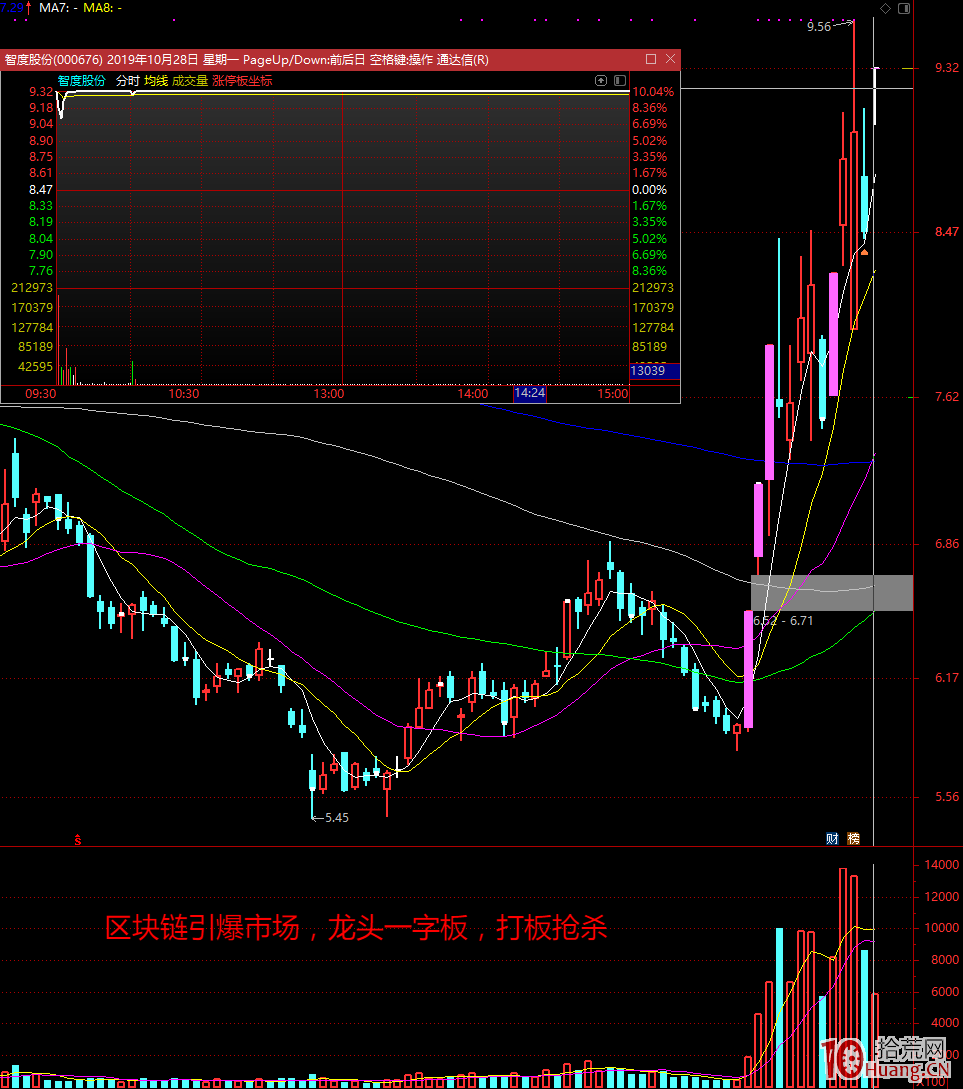Open the 财 financial info marker
Screen dimensions: 963x1089
pyautogui.click(x=832, y=838)
